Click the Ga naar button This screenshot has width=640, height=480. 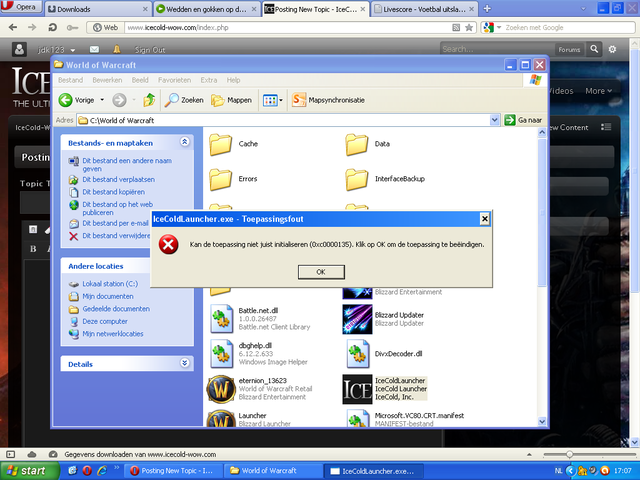(x=523, y=120)
